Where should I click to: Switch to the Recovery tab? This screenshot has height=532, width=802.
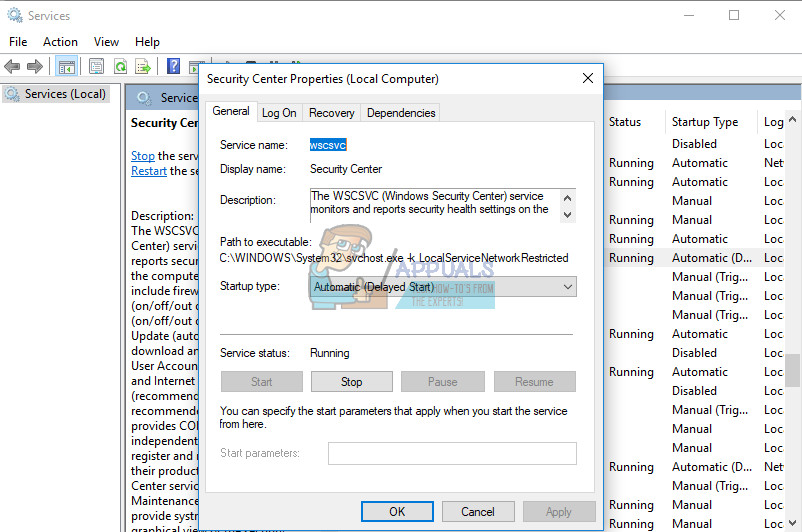(331, 113)
